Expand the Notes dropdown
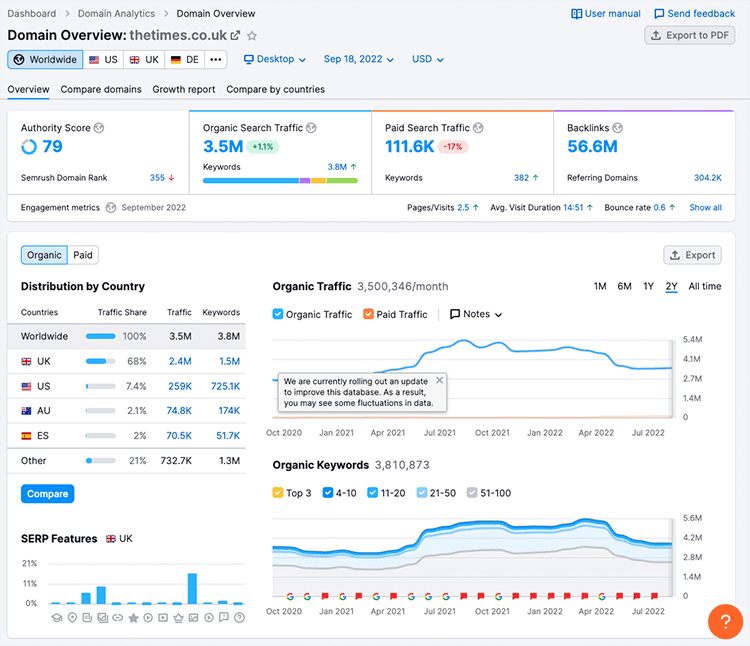Screen dimensions: 750x646 click(x=476, y=314)
